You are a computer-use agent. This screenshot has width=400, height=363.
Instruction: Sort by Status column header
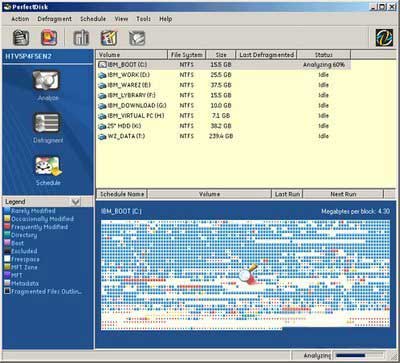tap(324, 55)
